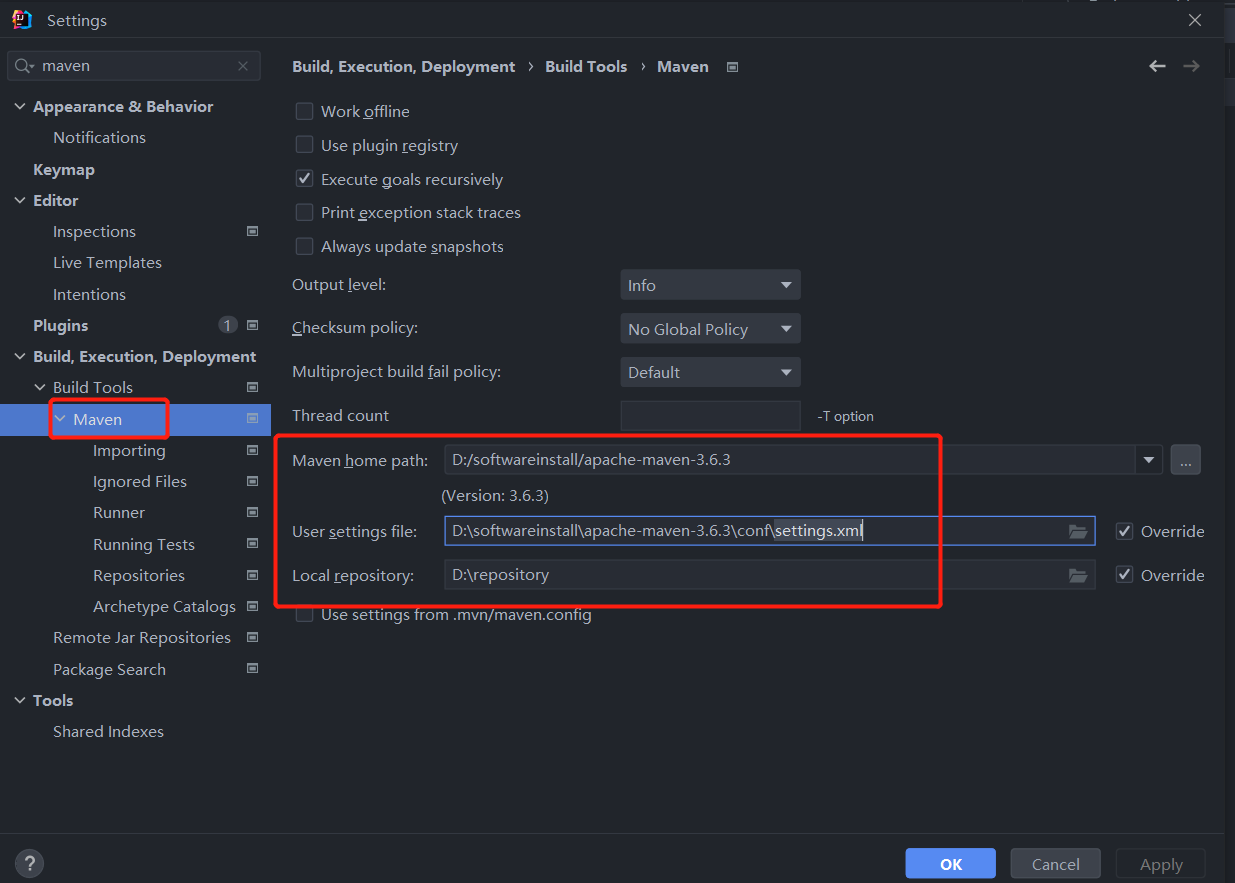Click into the Thread count field
The height and width of the screenshot is (883, 1235).
click(710, 416)
